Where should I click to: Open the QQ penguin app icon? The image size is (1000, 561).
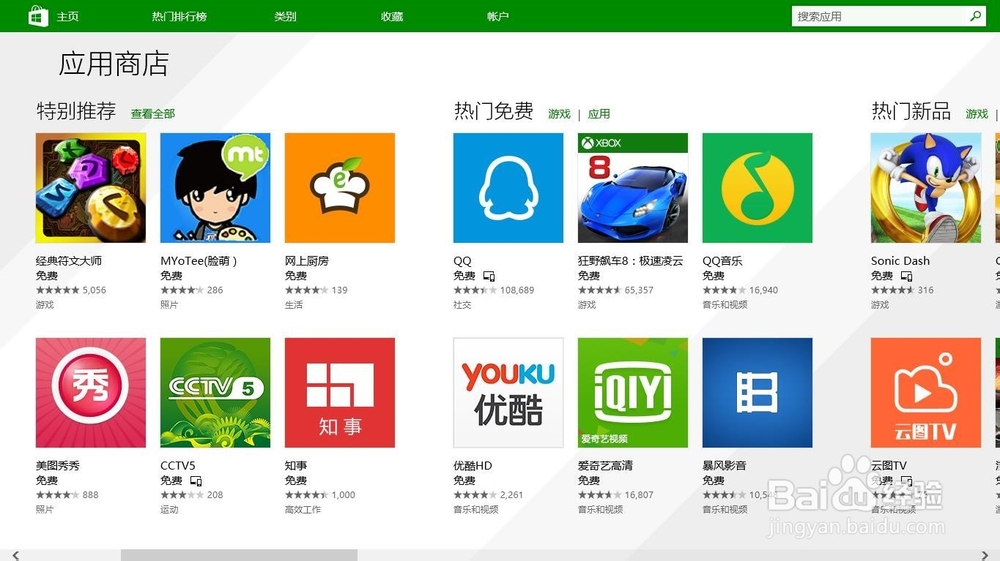click(x=508, y=188)
